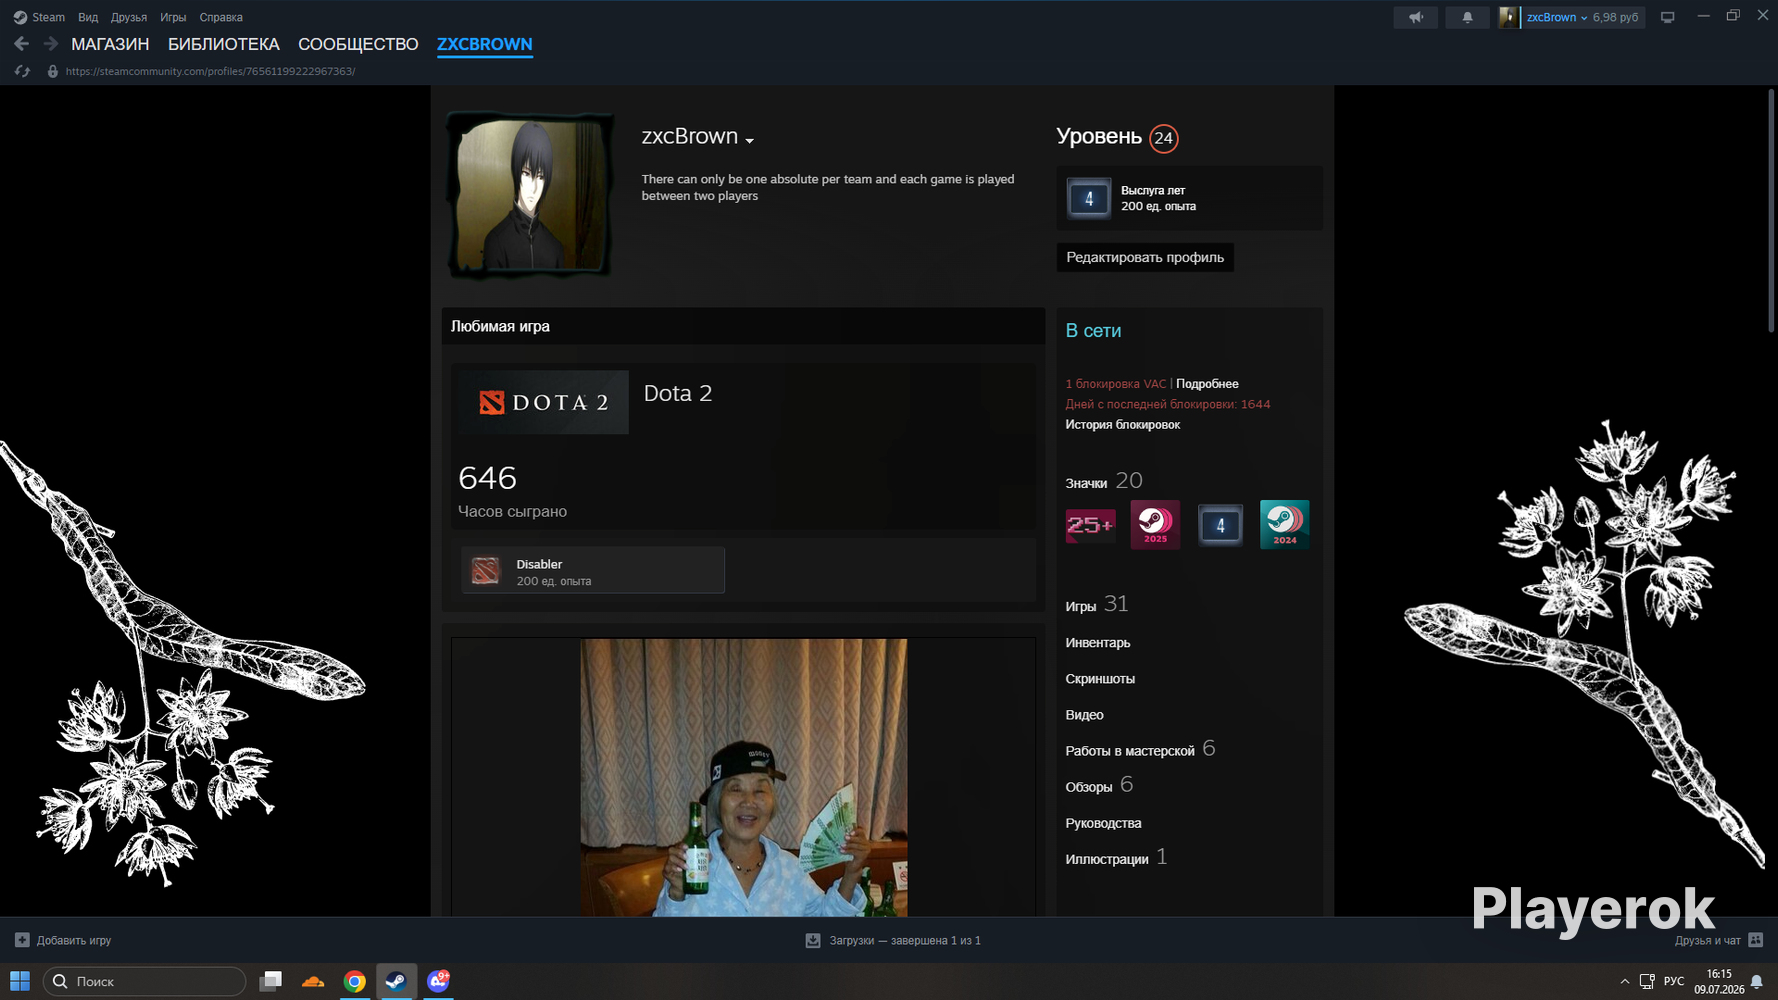Screen dimensions: 1778x1000
Task: Go back with the left arrow icon
Action: (22, 44)
